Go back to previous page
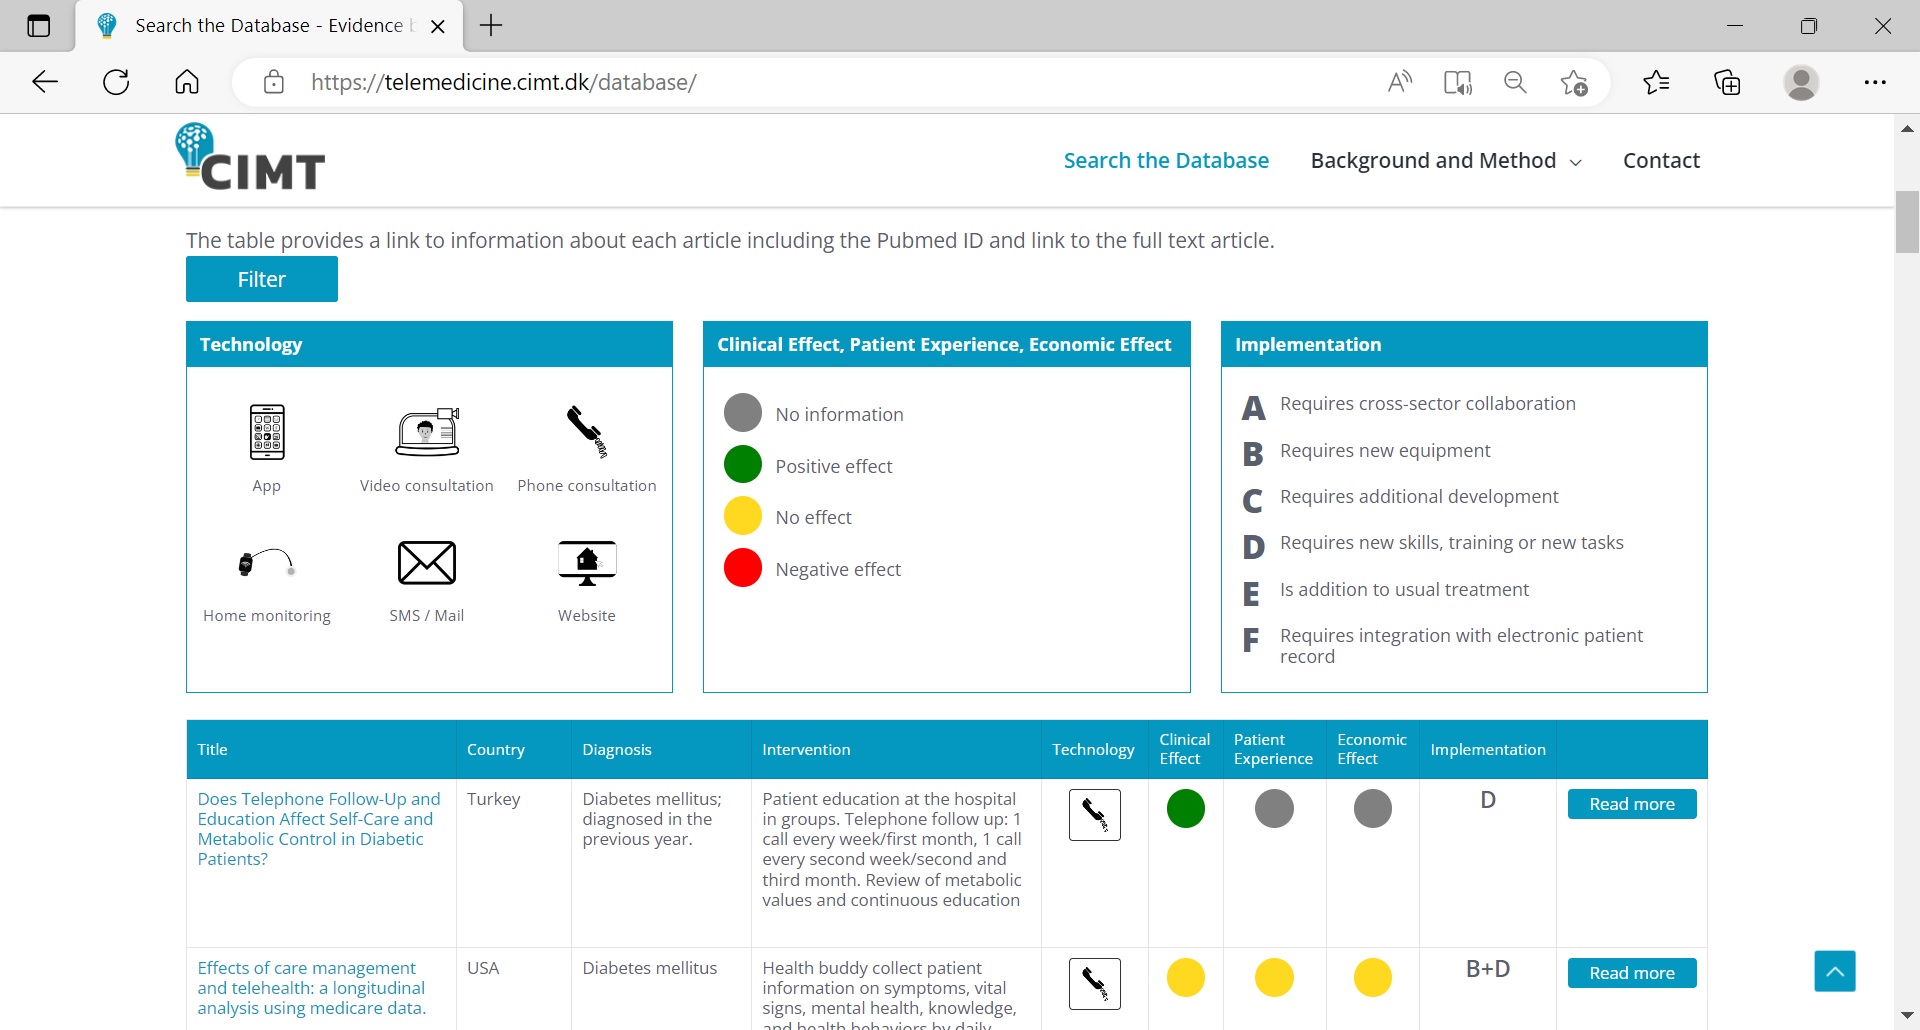Viewport: 1920px width, 1030px height. pos(45,82)
